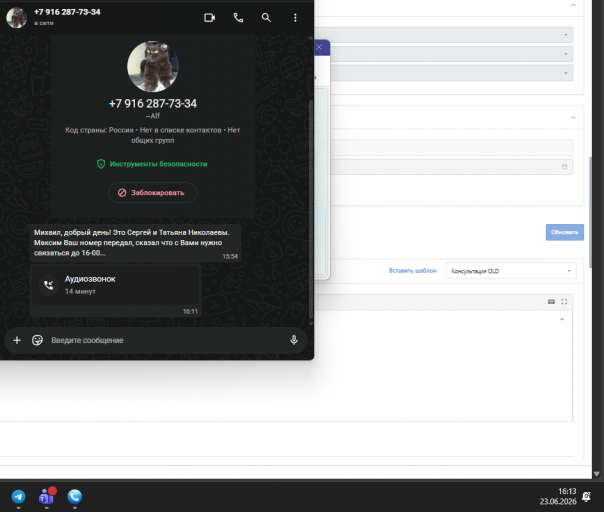Open the blue phone app in taskbar
This screenshot has width=604, height=512.
[75, 497]
